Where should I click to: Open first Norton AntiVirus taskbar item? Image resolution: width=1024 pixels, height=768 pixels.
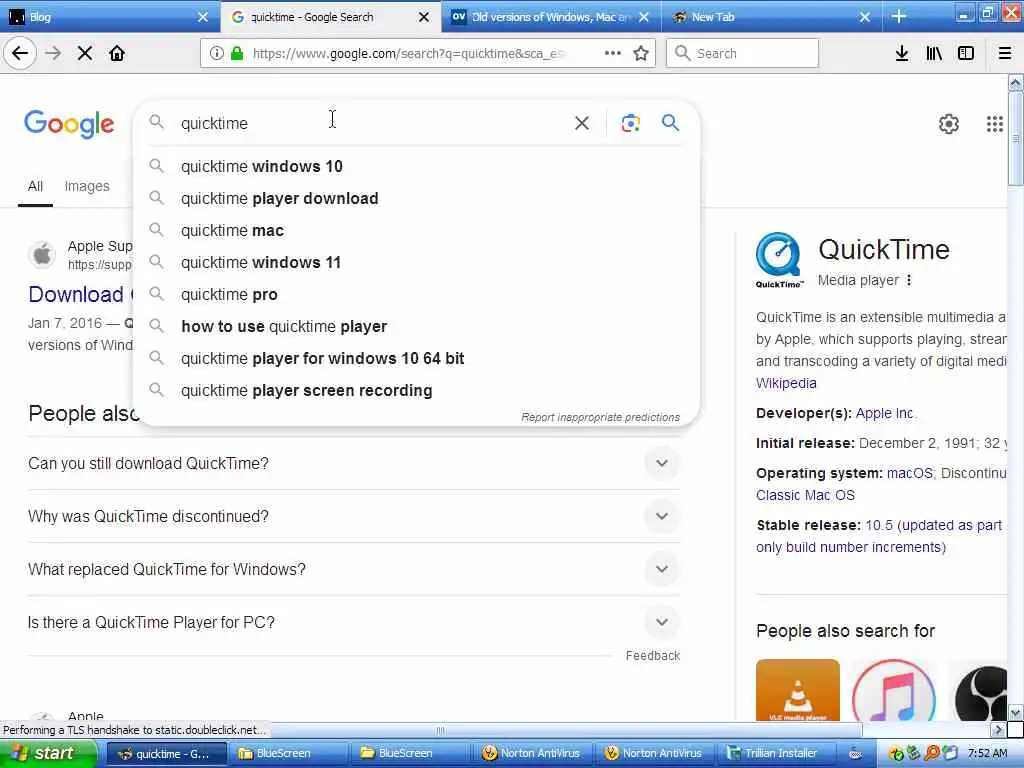(x=532, y=753)
